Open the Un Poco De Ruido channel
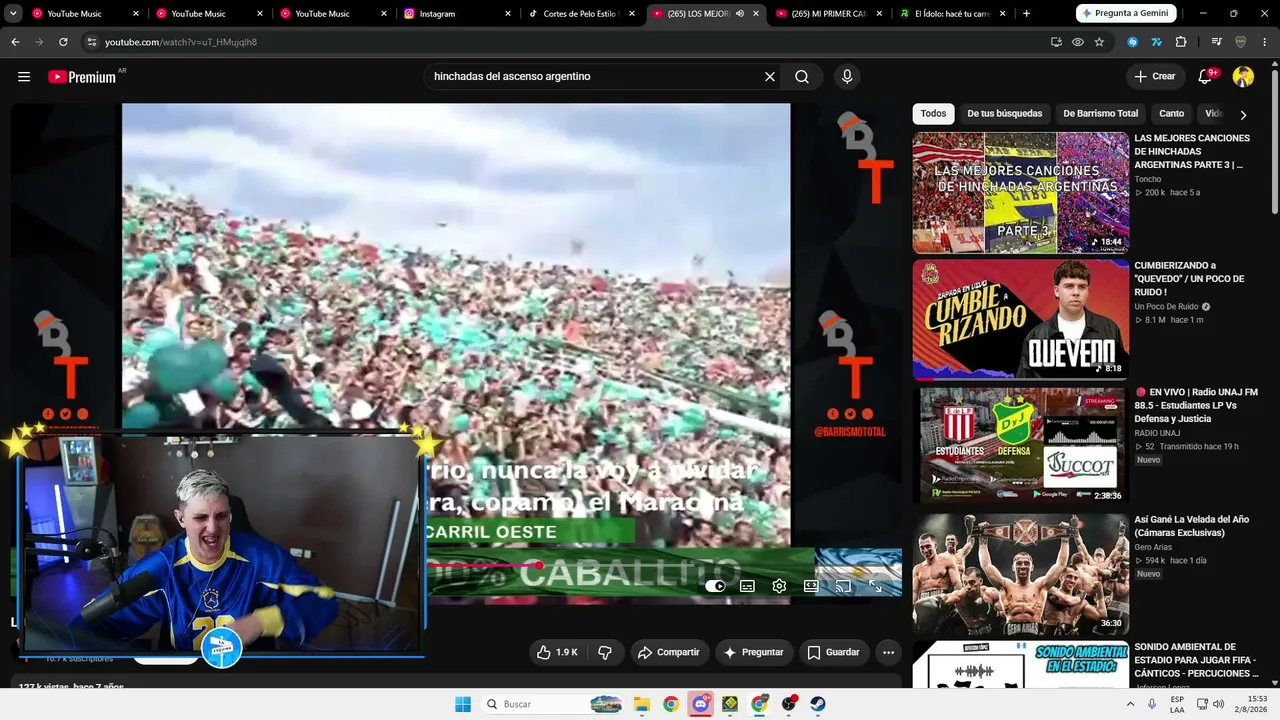Screen dimensions: 1280x720 tap(1166, 306)
